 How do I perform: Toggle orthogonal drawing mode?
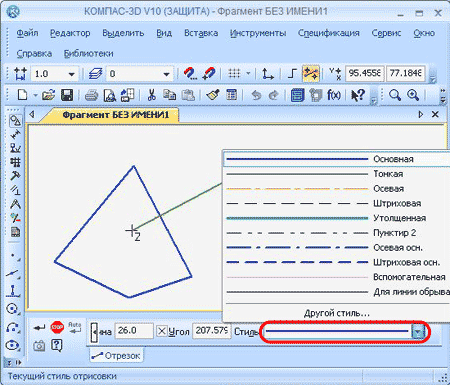click(x=292, y=73)
